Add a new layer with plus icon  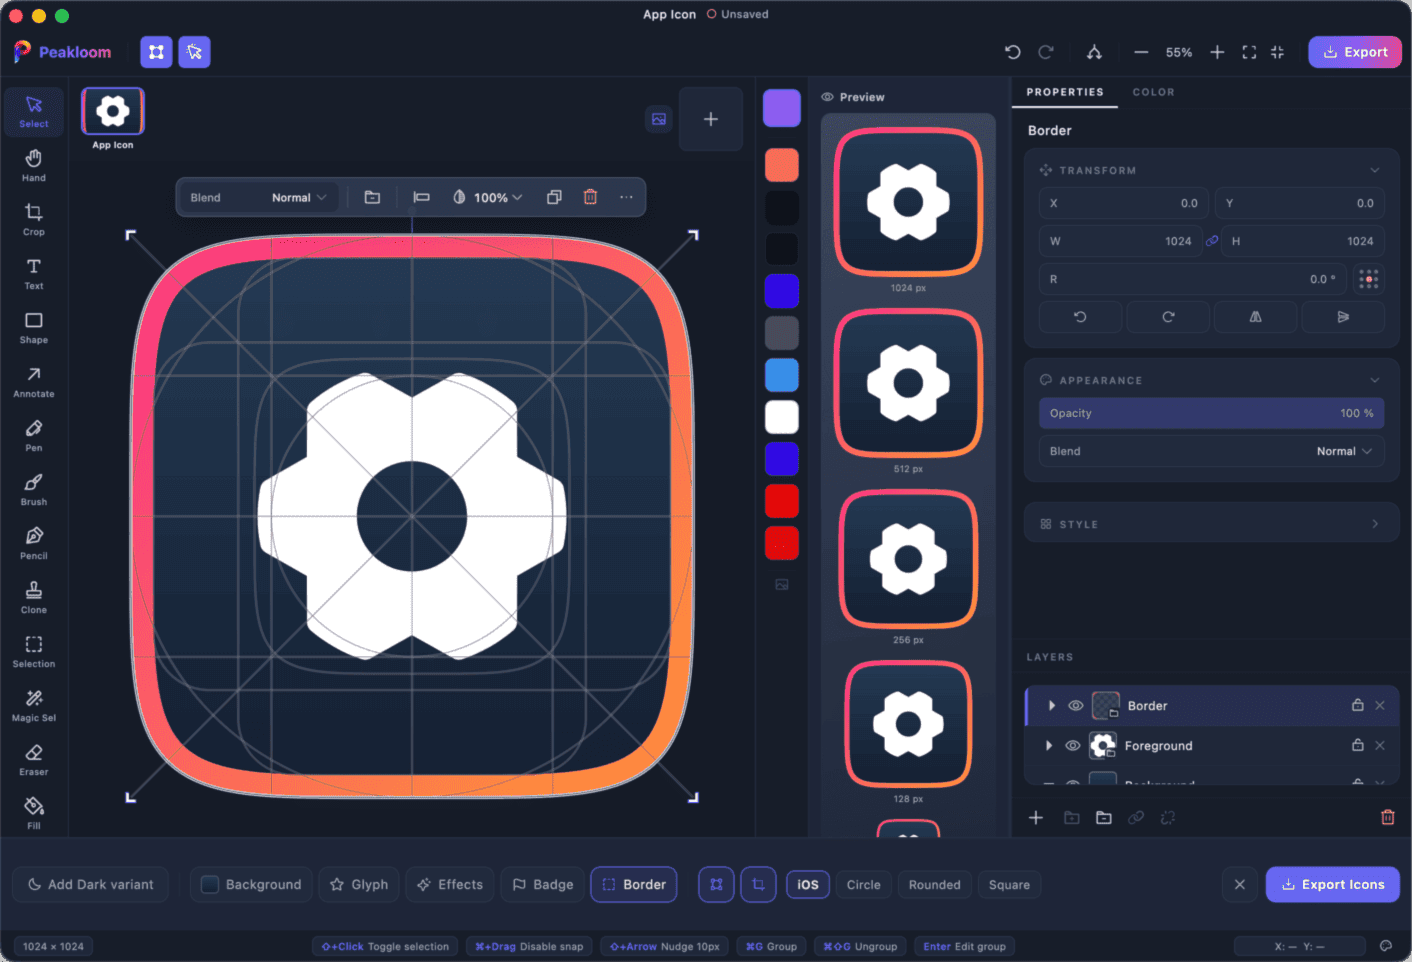tap(1036, 818)
